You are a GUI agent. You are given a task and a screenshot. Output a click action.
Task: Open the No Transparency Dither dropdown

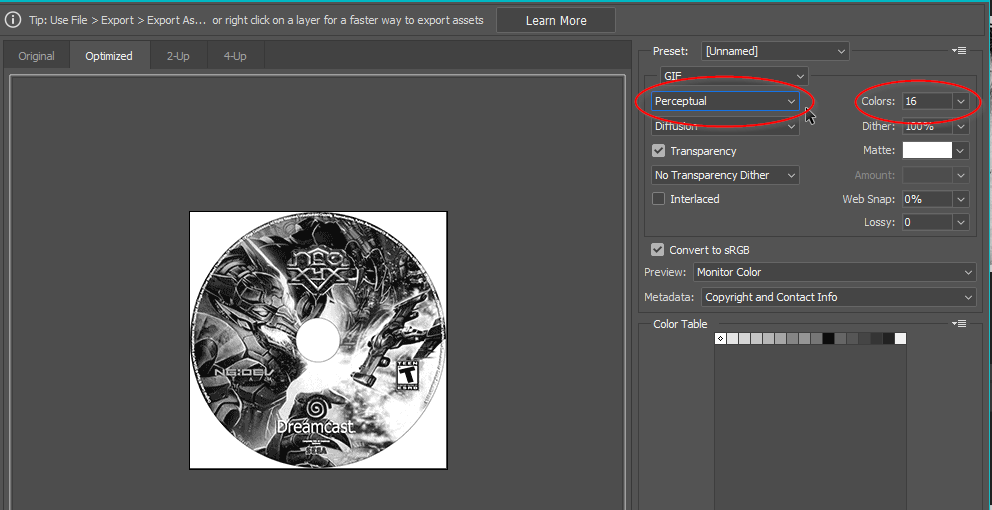pyautogui.click(x=725, y=175)
